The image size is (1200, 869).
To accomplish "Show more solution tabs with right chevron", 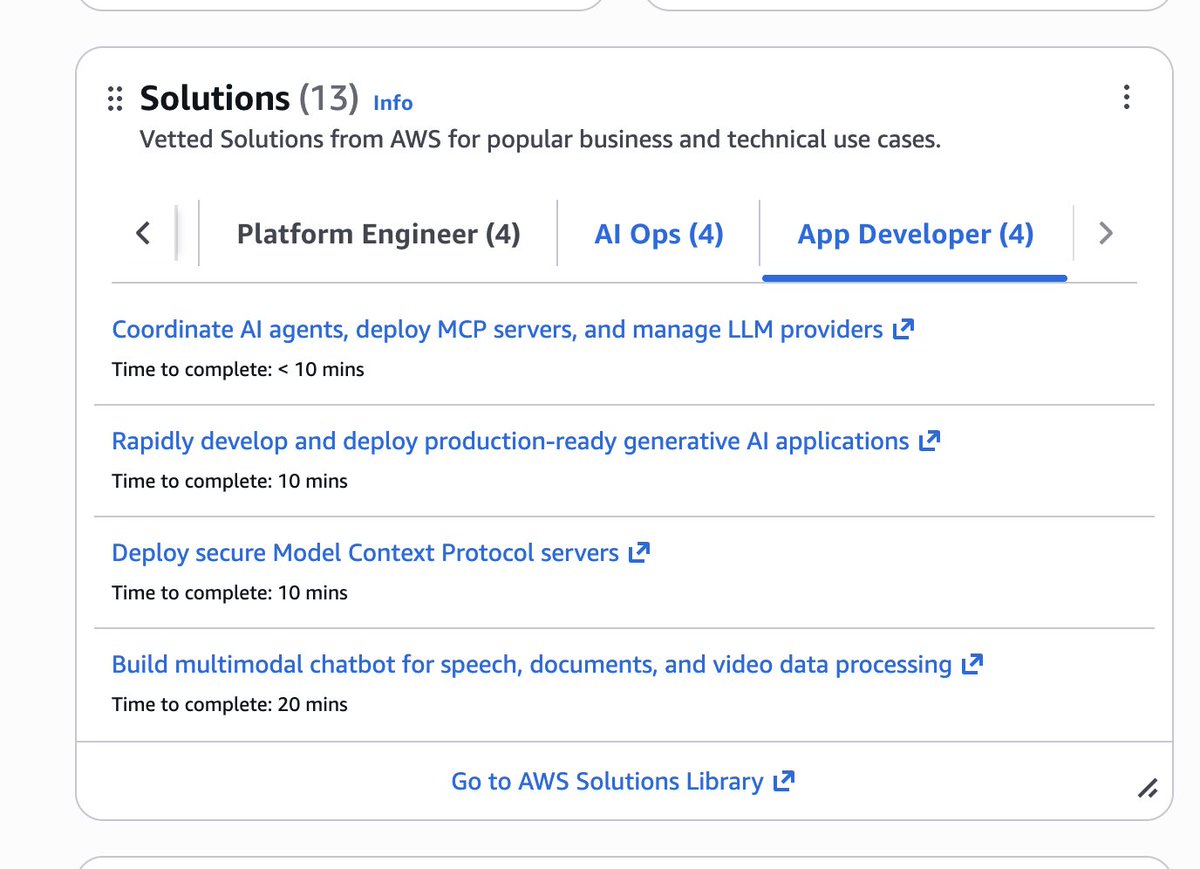I will 1105,233.
